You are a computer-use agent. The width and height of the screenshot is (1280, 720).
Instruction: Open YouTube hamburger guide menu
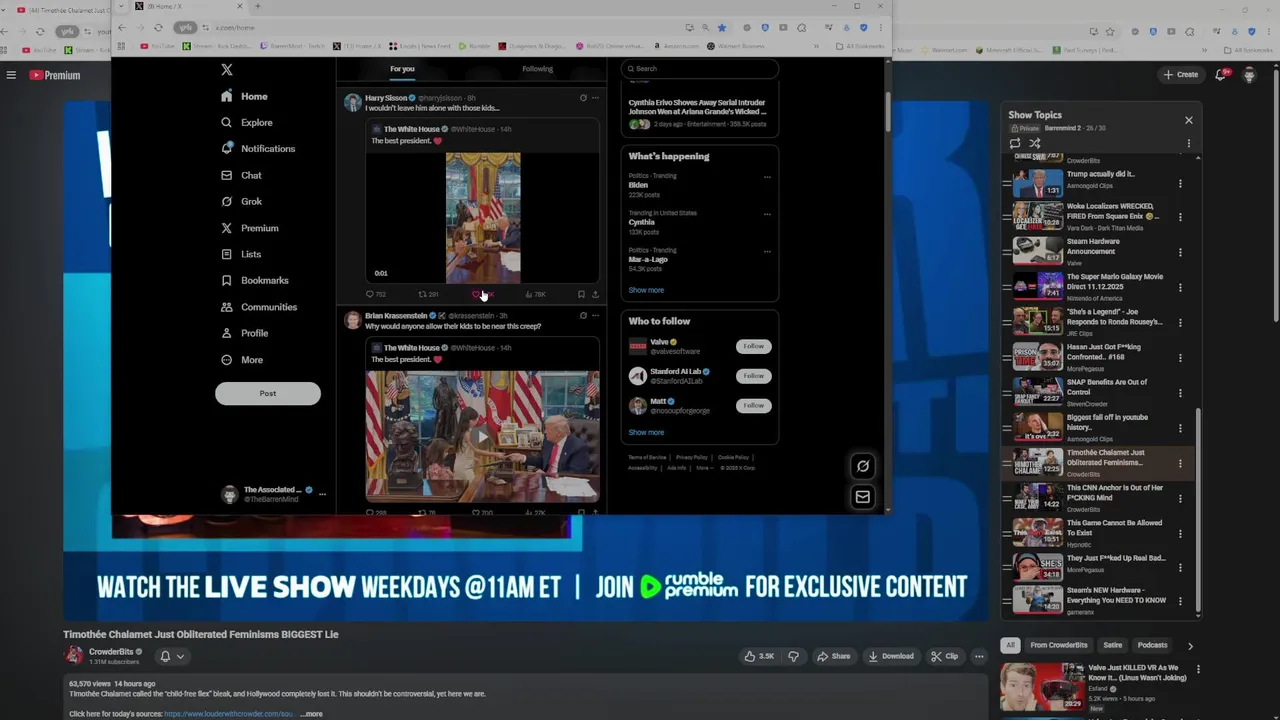11,75
